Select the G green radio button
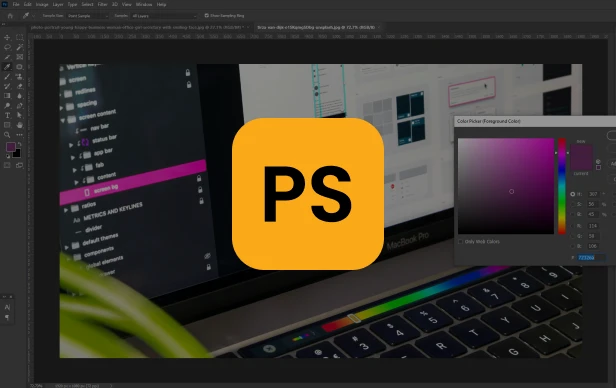The width and height of the screenshot is (616, 388). tap(573, 236)
